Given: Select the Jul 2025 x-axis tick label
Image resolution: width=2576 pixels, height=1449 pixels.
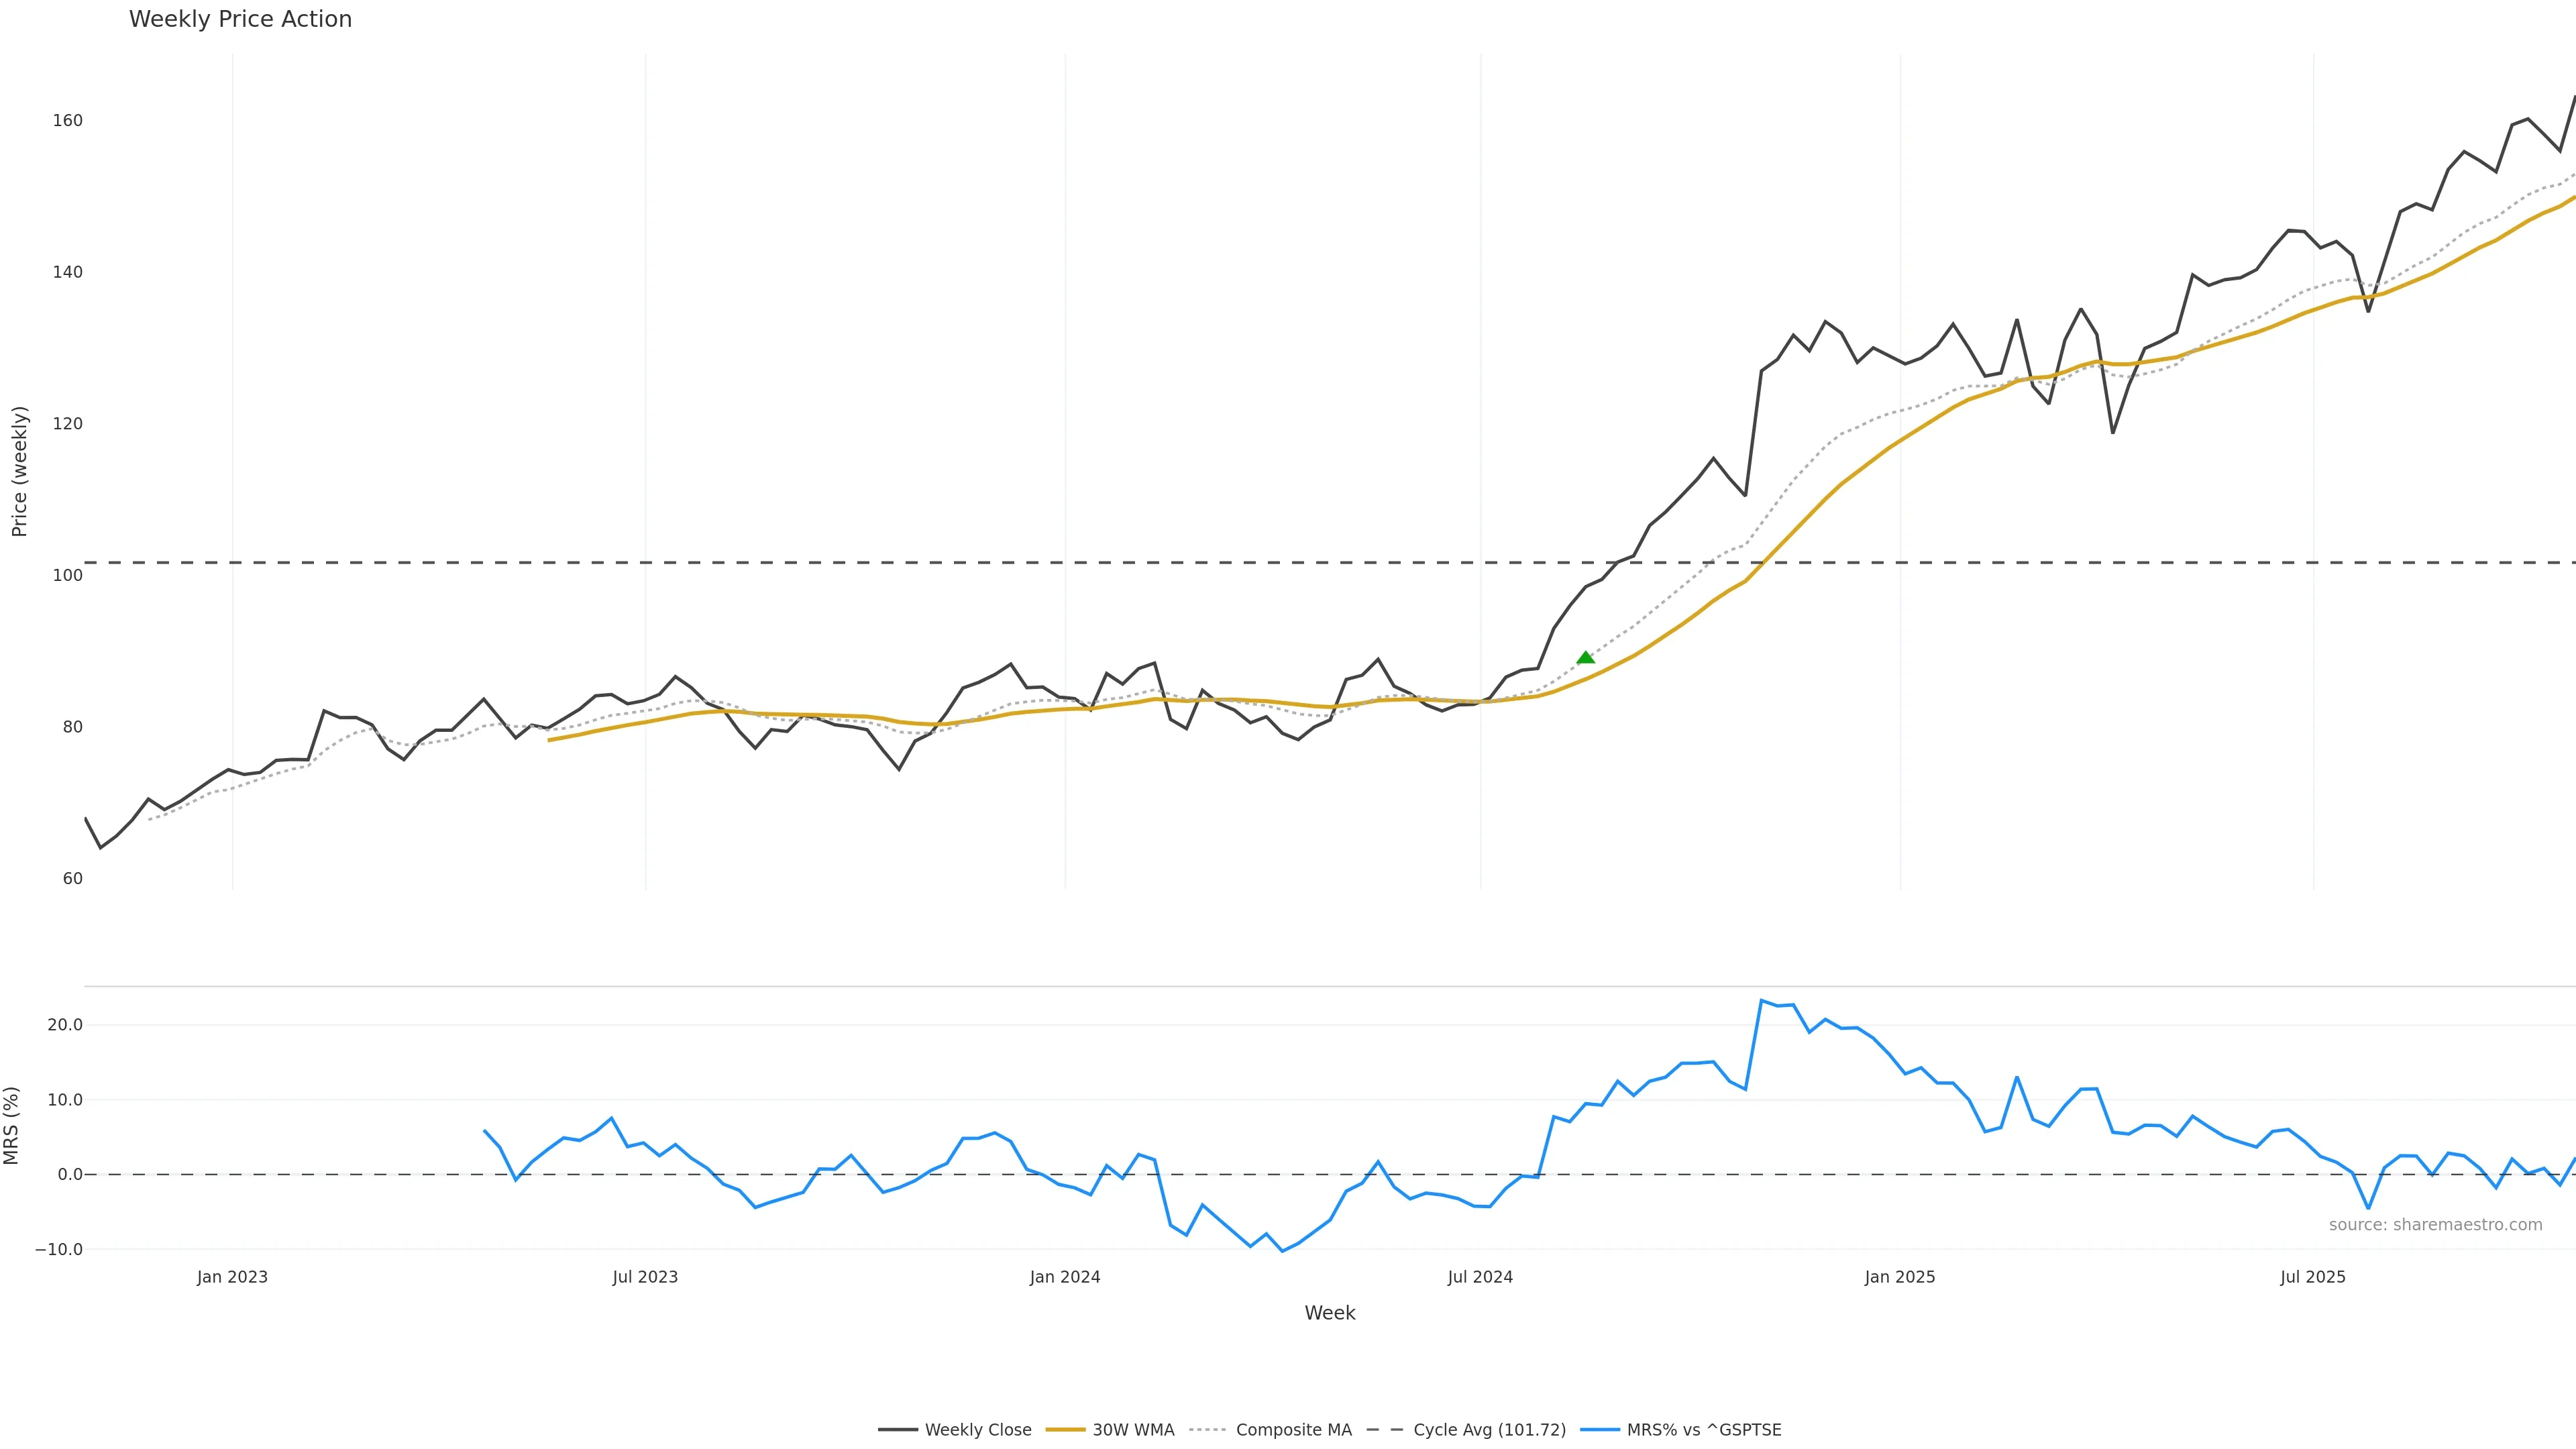Looking at the screenshot, I should click(x=2313, y=1277).
